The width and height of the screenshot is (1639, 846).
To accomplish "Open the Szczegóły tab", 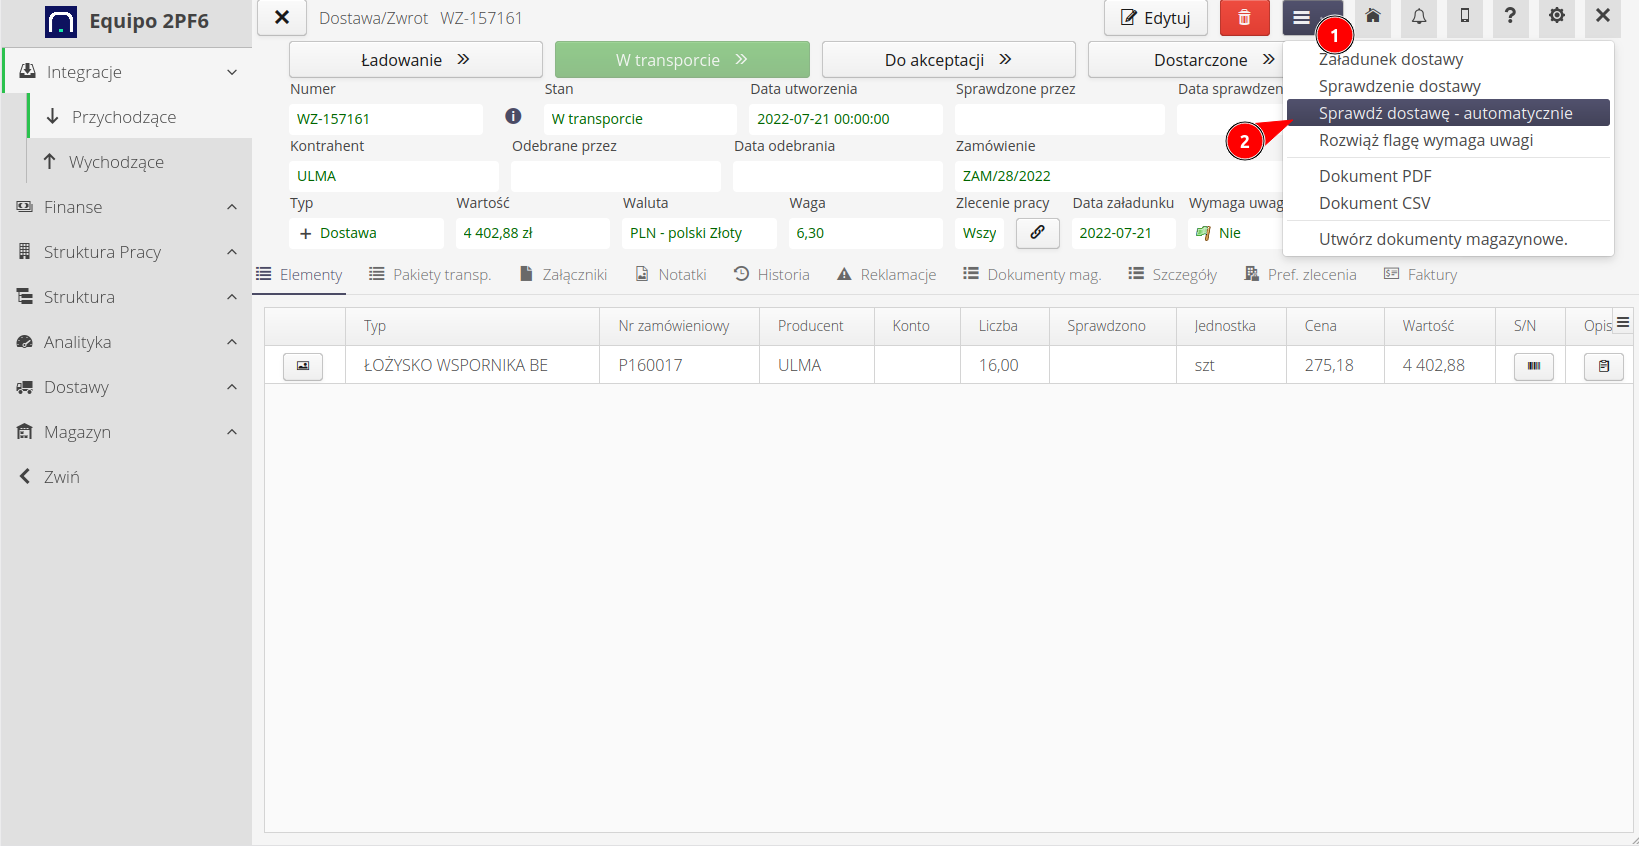I will [1173, 274].
